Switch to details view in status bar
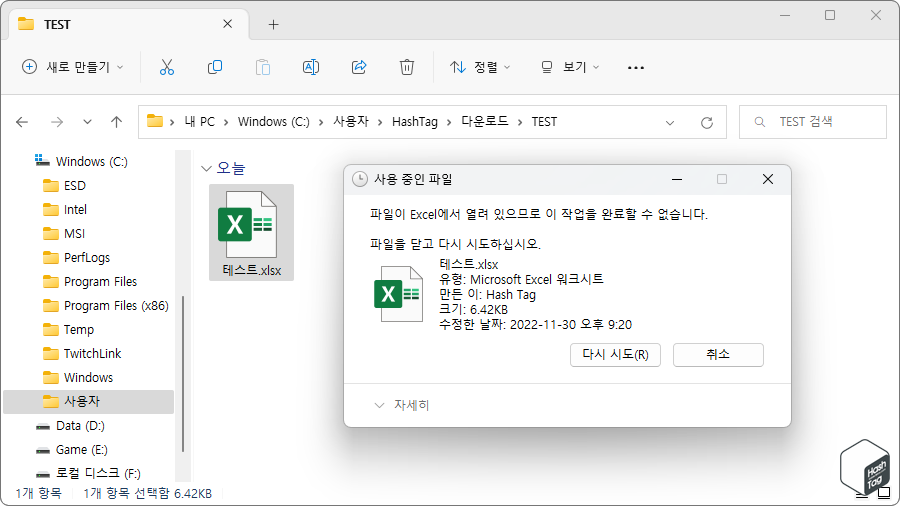 862,494
